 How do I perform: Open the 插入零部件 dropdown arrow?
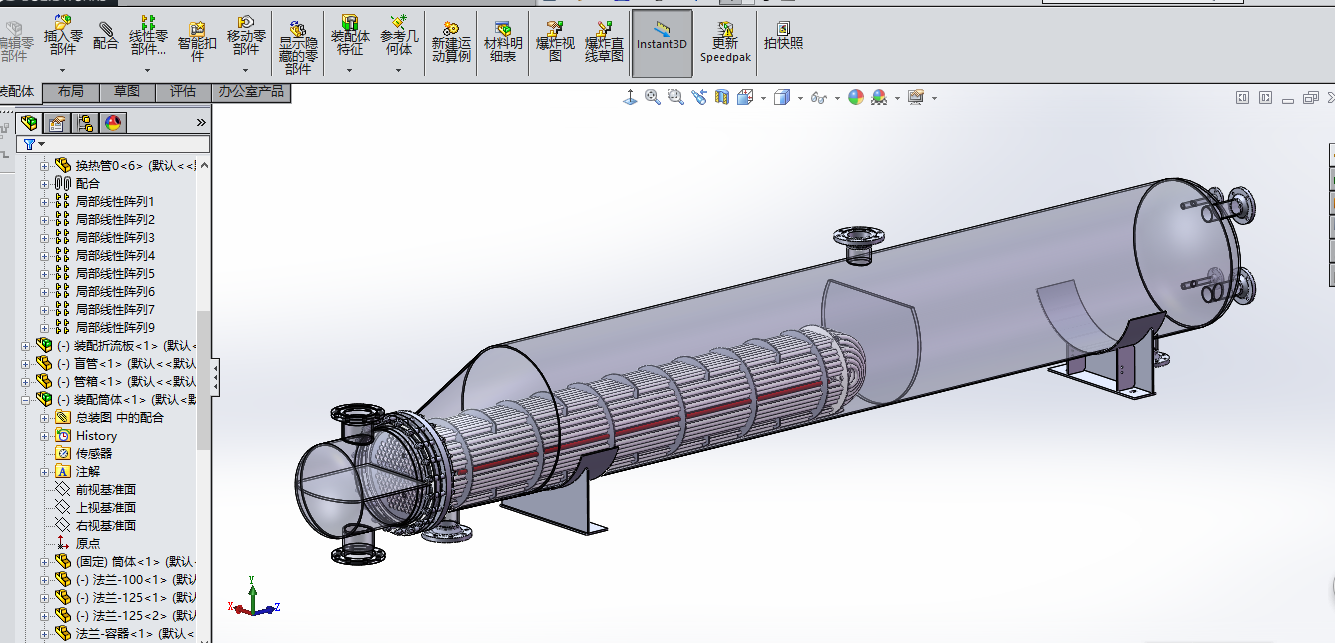63,71
